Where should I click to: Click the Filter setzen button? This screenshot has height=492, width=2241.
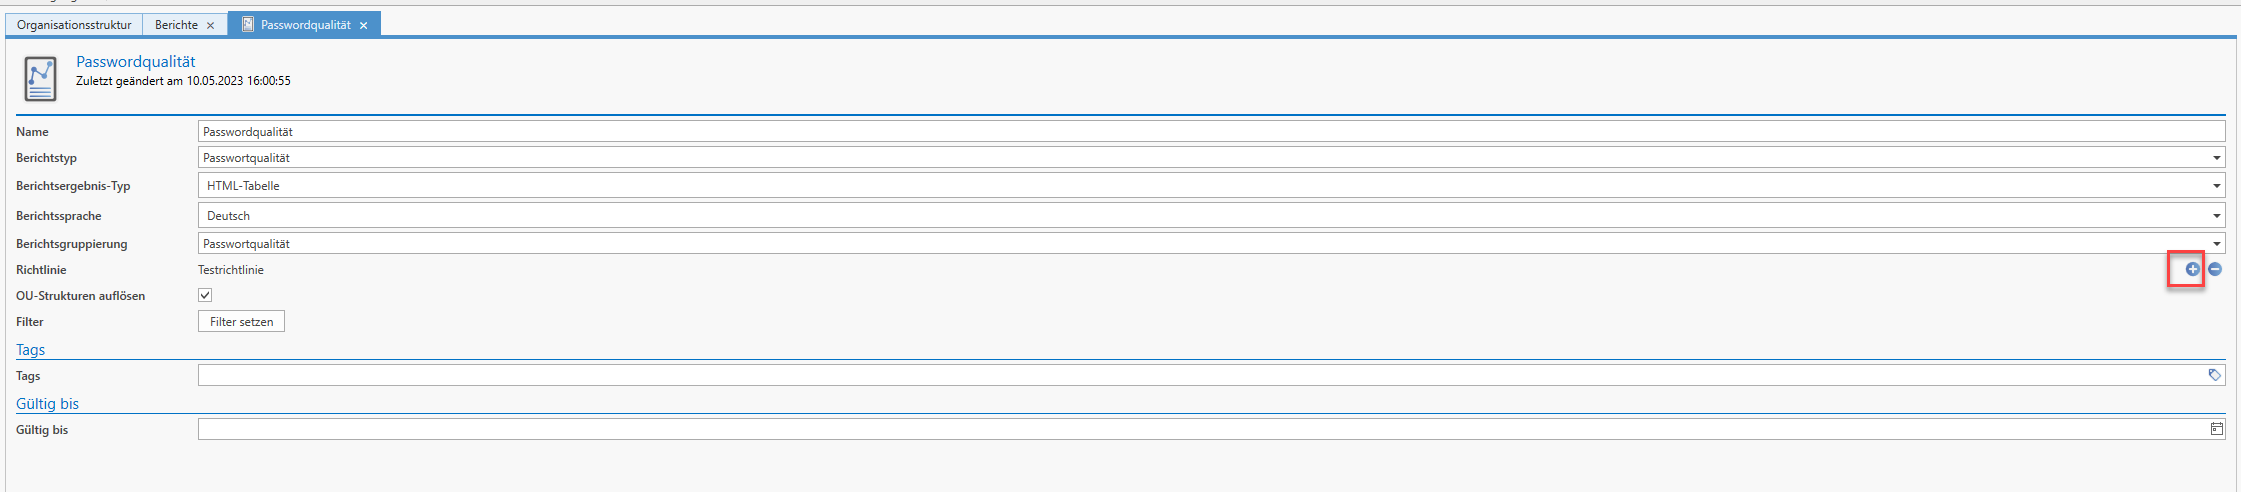[x=241, y=321]
